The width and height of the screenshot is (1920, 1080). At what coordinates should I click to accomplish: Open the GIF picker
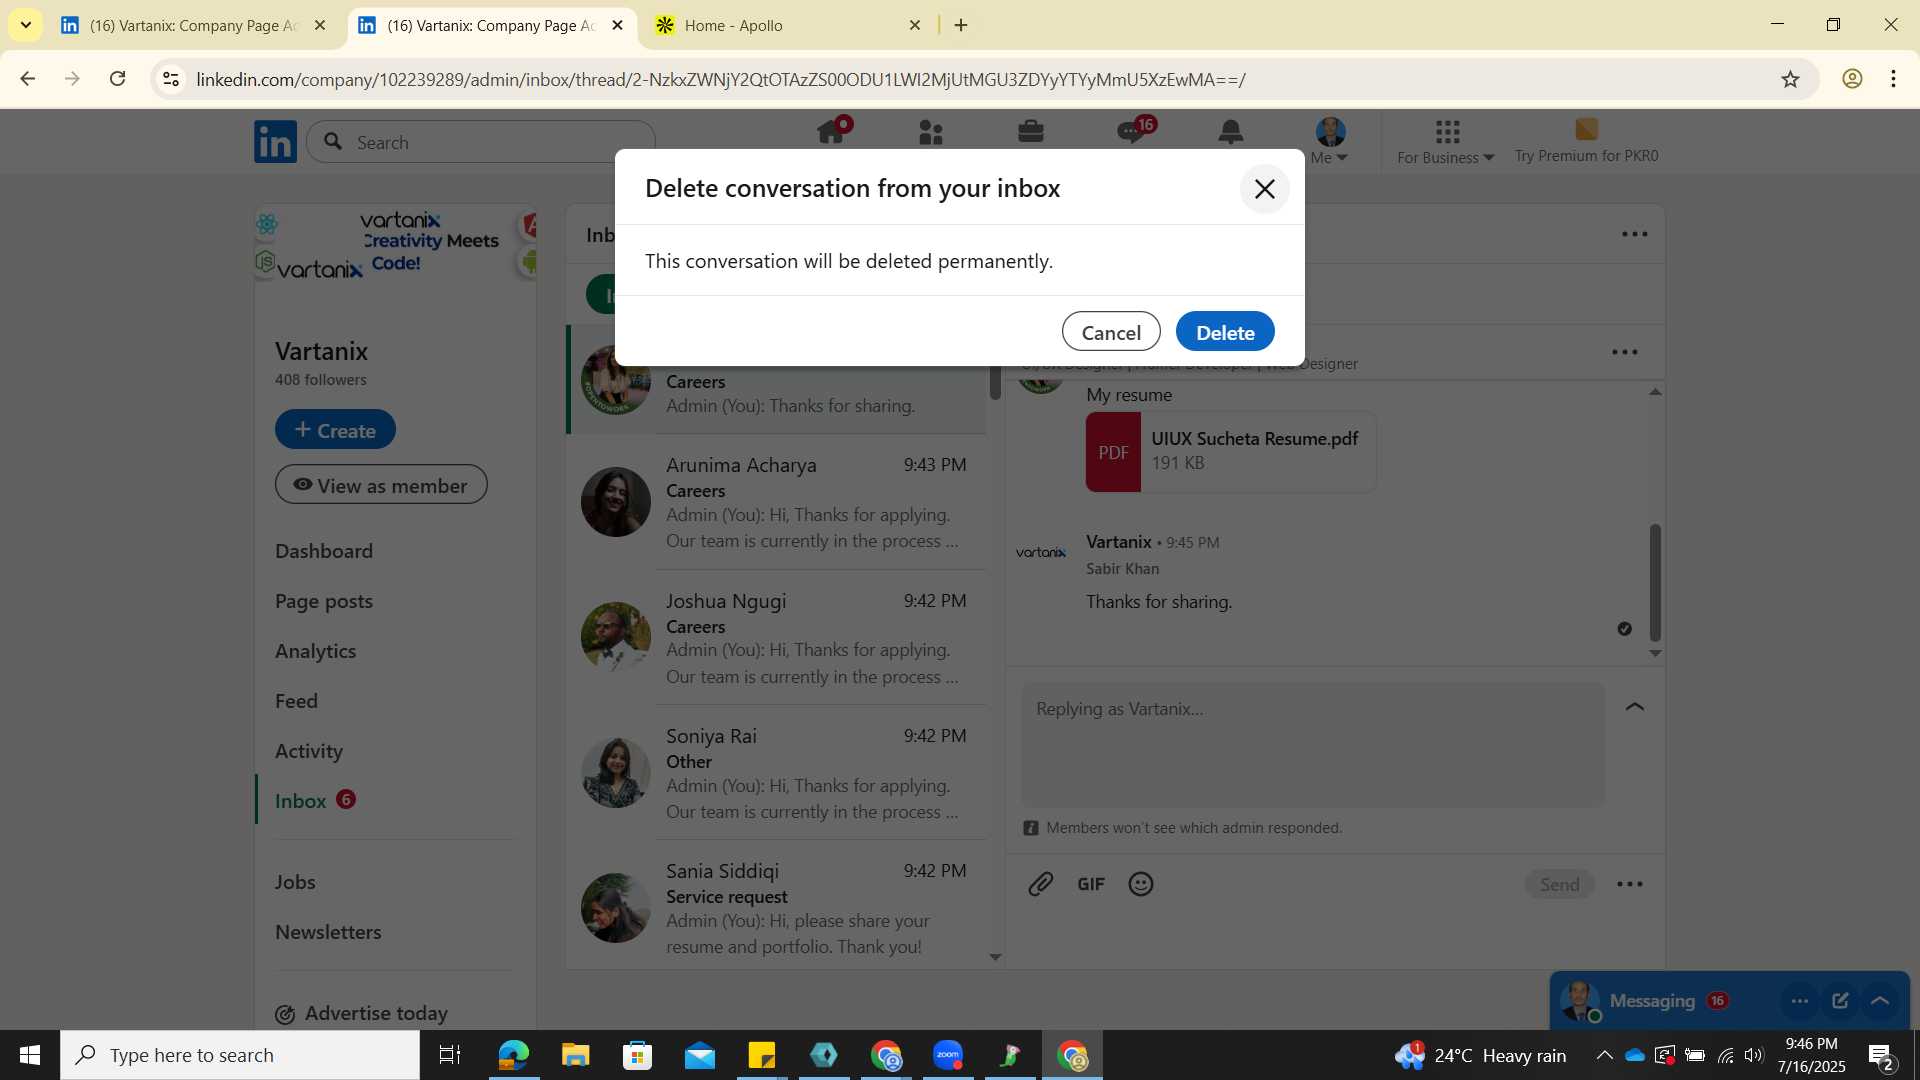1091,884
